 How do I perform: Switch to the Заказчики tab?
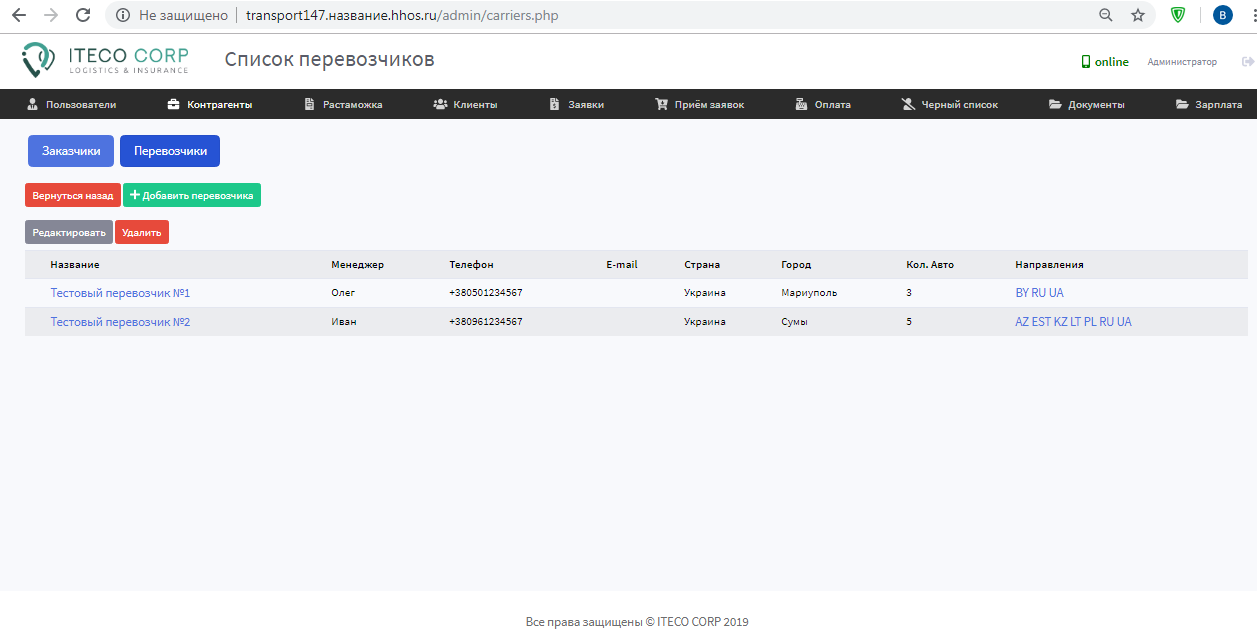click(x=71, y=151)
